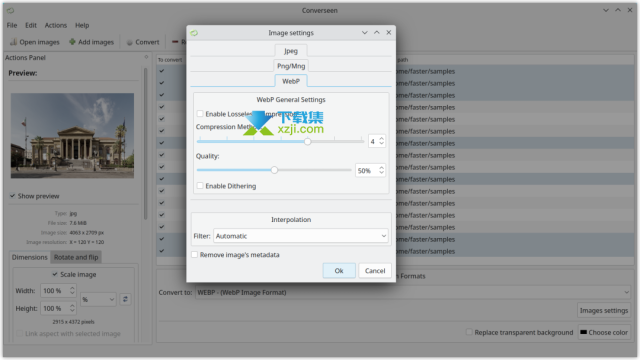Increase the Compression Method spinbox value
This screenshot has height=360, width=640.
click(x=382, y=139)
